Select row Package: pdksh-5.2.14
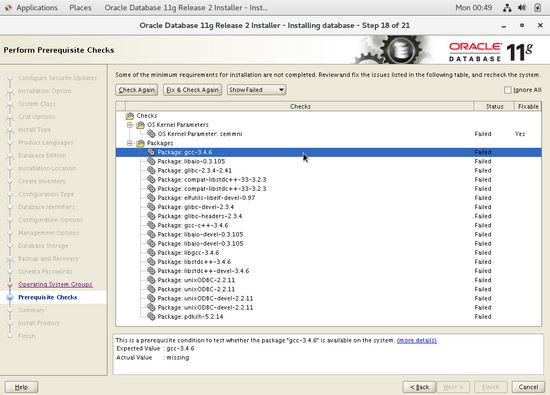 pyautogui.click(x=329, y=316)
